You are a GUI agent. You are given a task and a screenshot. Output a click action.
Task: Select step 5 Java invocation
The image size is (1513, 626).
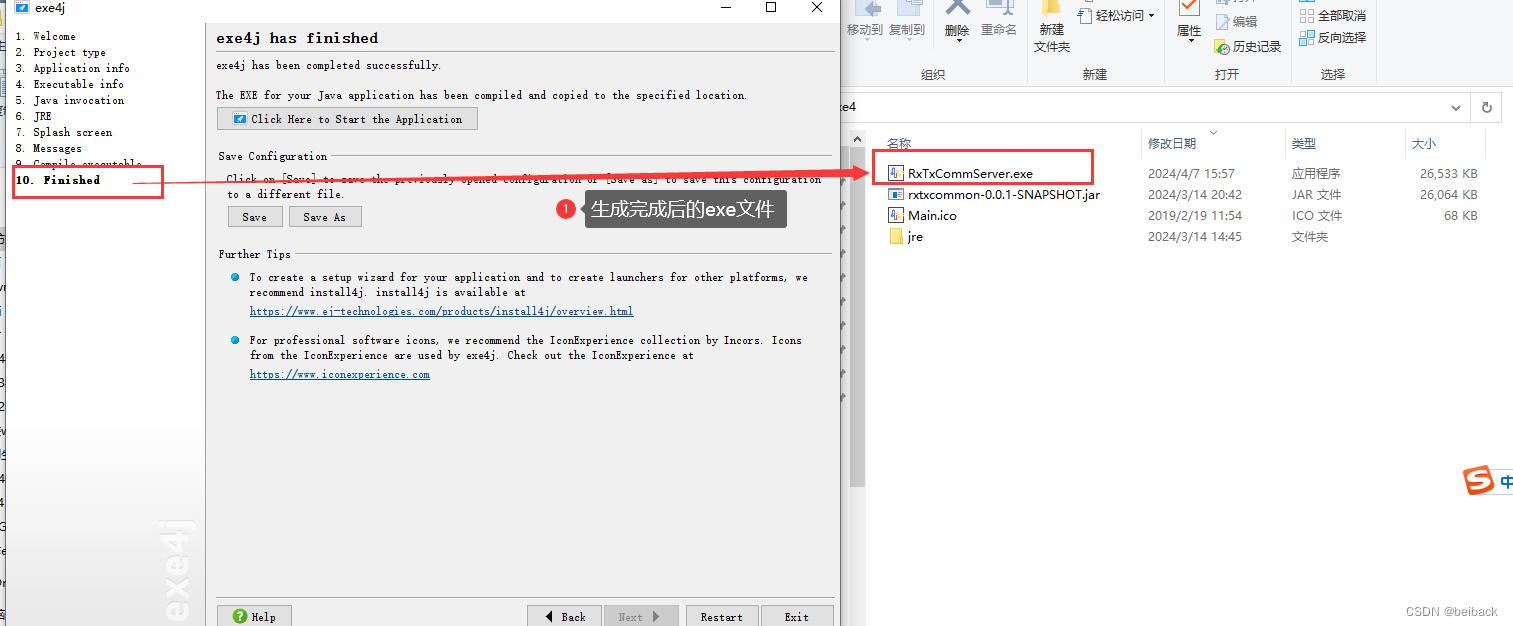pos(69,100)
